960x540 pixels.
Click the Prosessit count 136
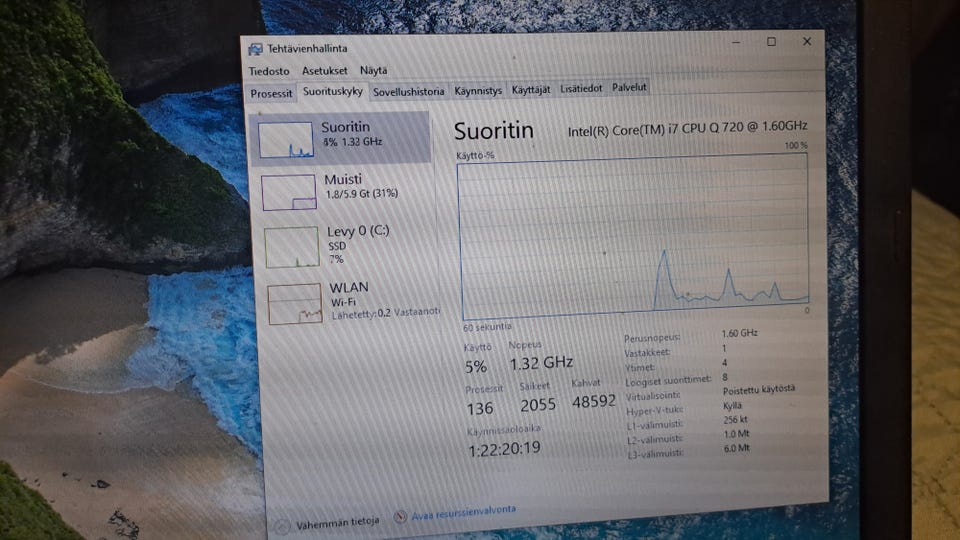coord(479,408)
